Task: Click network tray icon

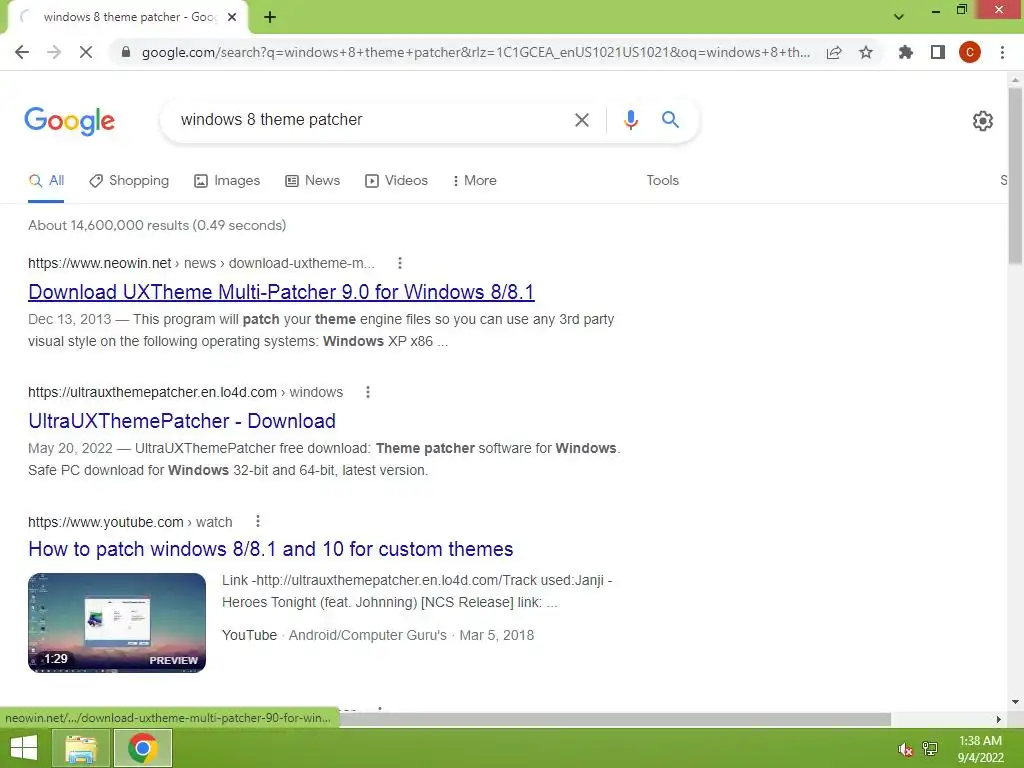Action: pyautogui.click(x=930, y=748)
